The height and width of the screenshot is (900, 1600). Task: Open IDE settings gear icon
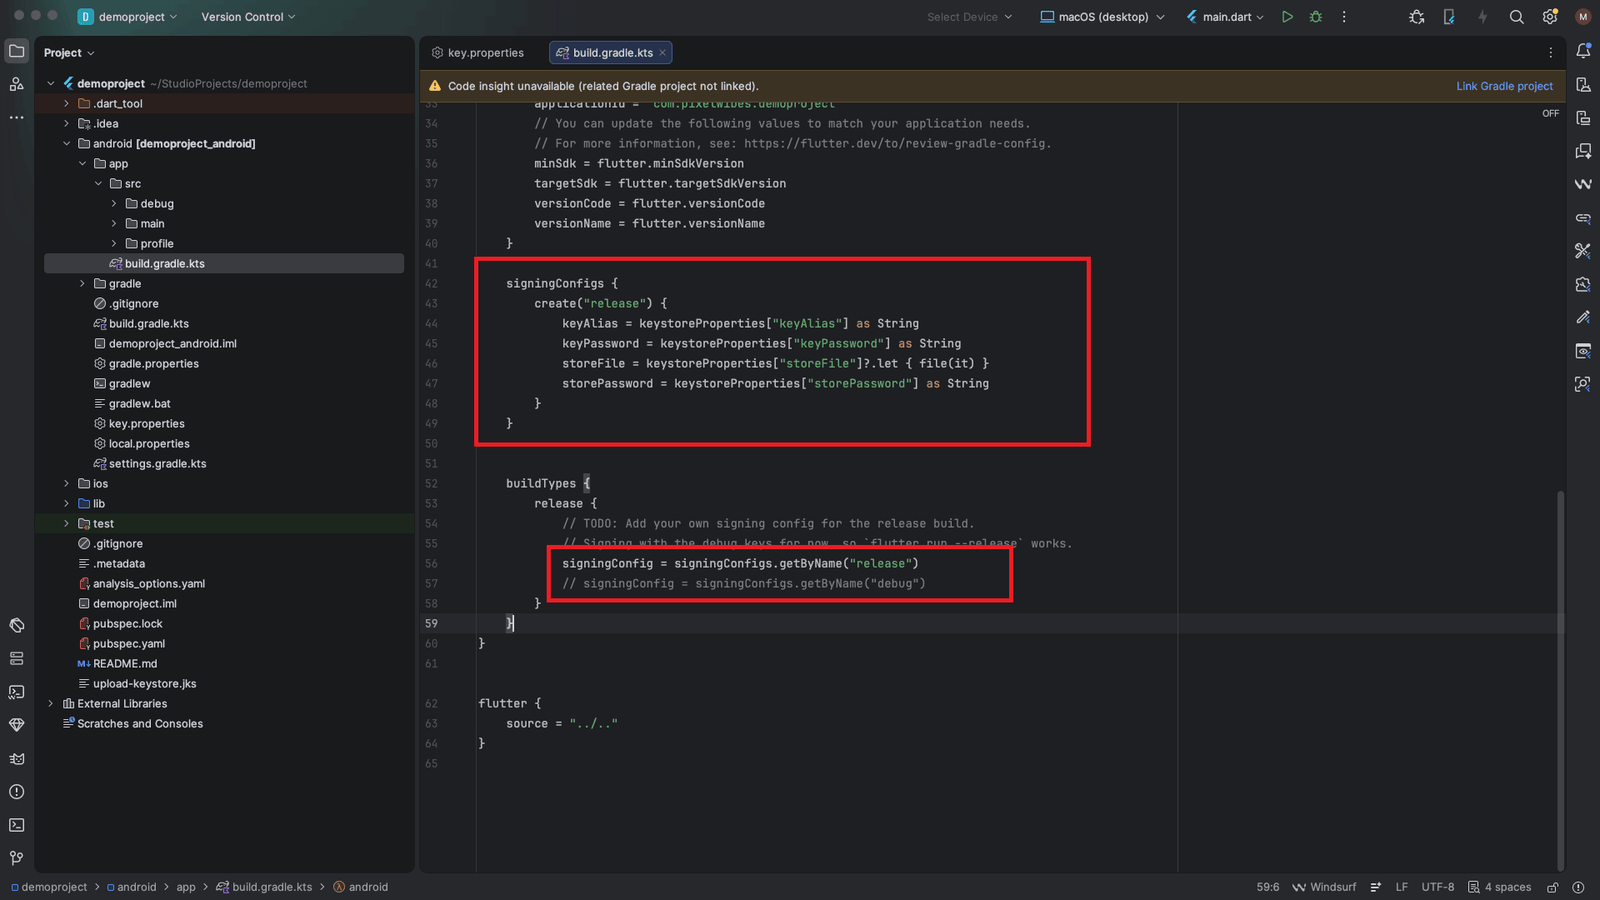click(x=1550, y=17)
